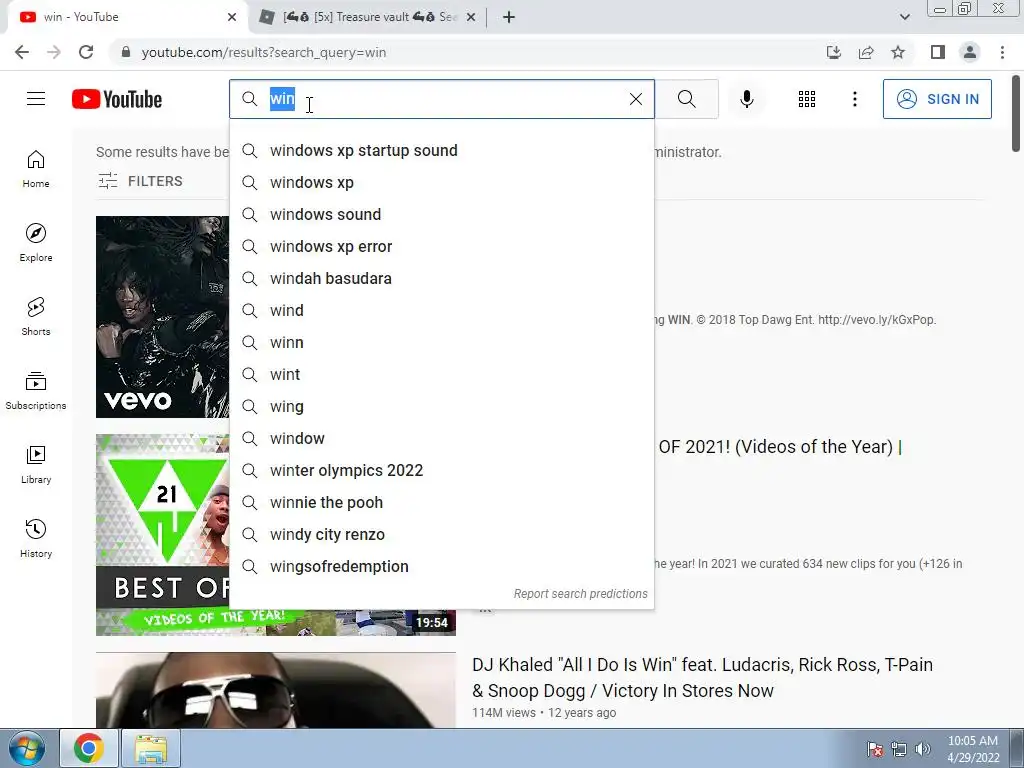1024x768 pixels.
Task: Select the suggestion 'wing'
Action: 441,406
